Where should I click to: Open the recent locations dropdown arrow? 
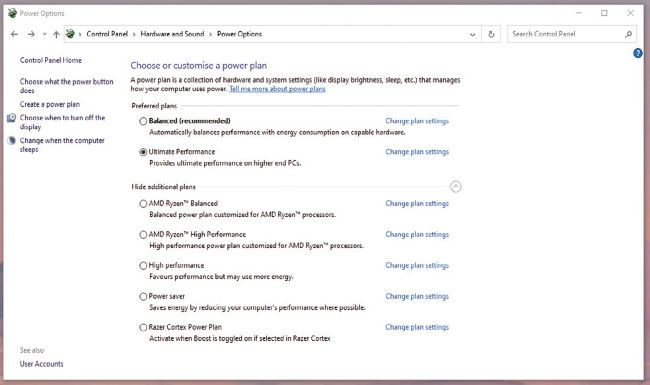pos(44,34)
